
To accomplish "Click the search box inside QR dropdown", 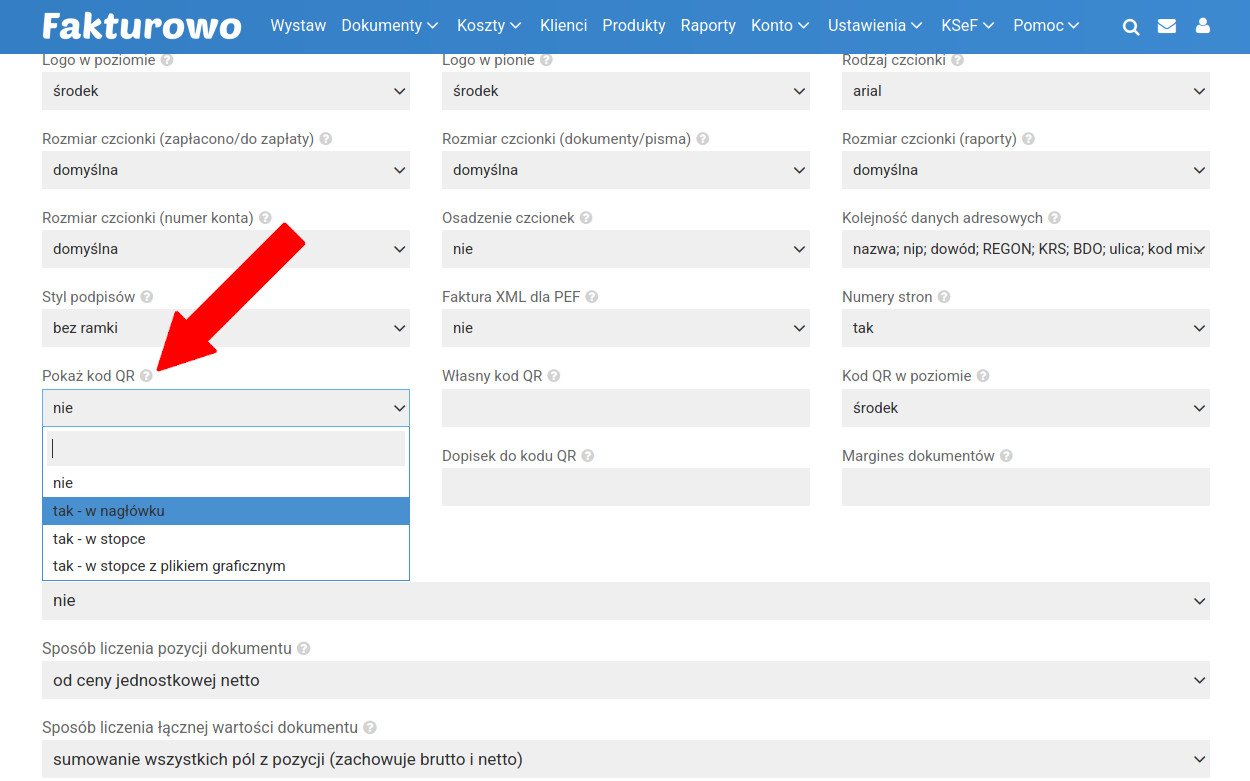I will click(225, 449).
